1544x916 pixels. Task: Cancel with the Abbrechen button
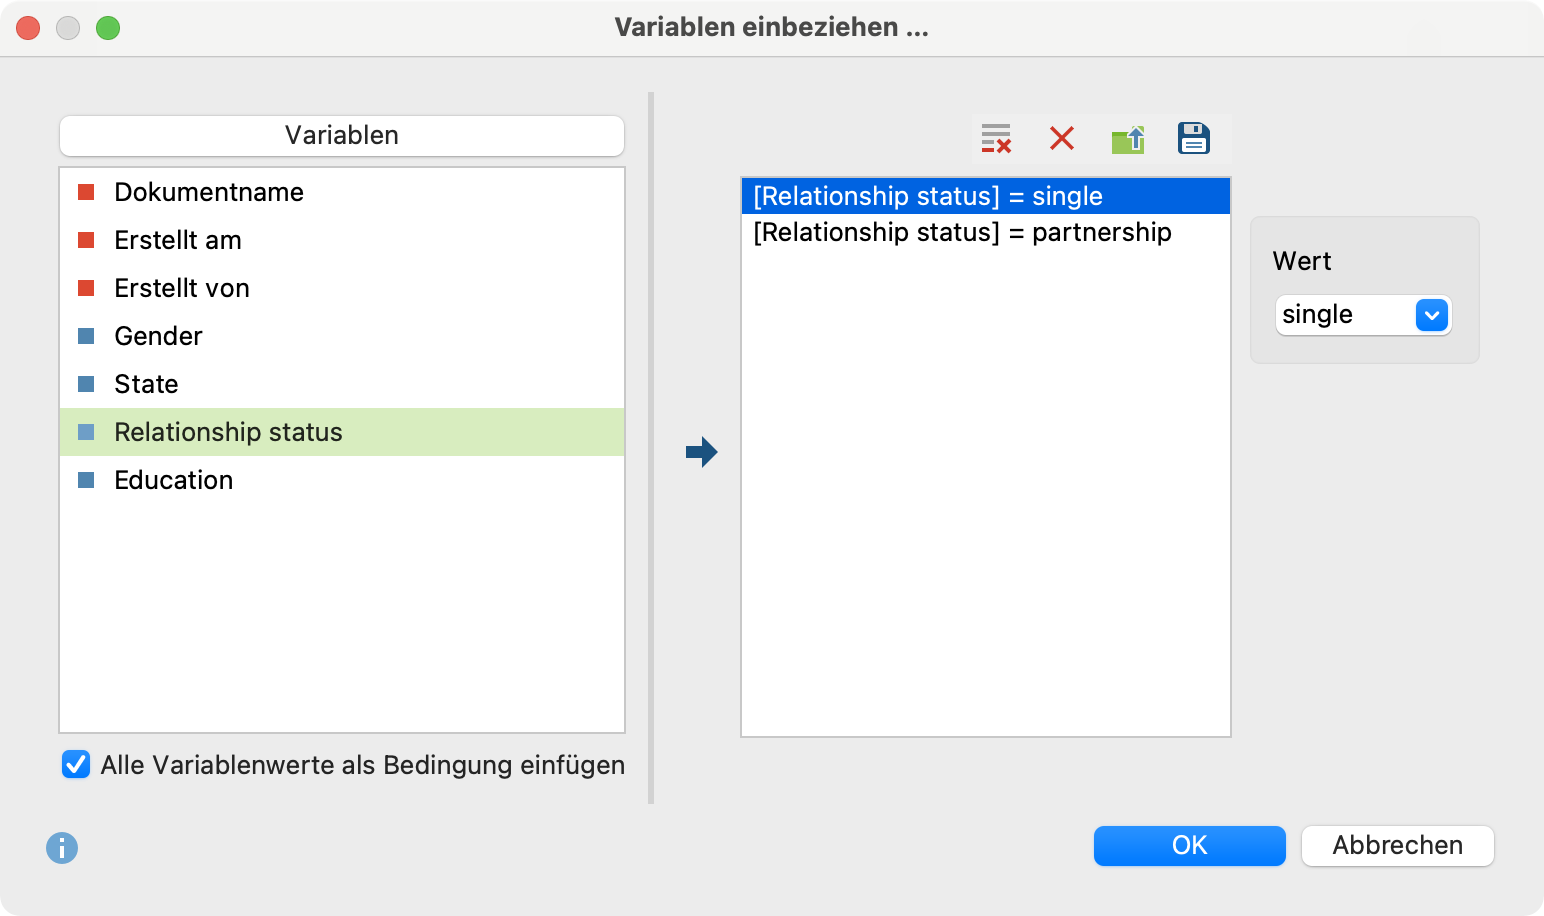(1398, 846)
